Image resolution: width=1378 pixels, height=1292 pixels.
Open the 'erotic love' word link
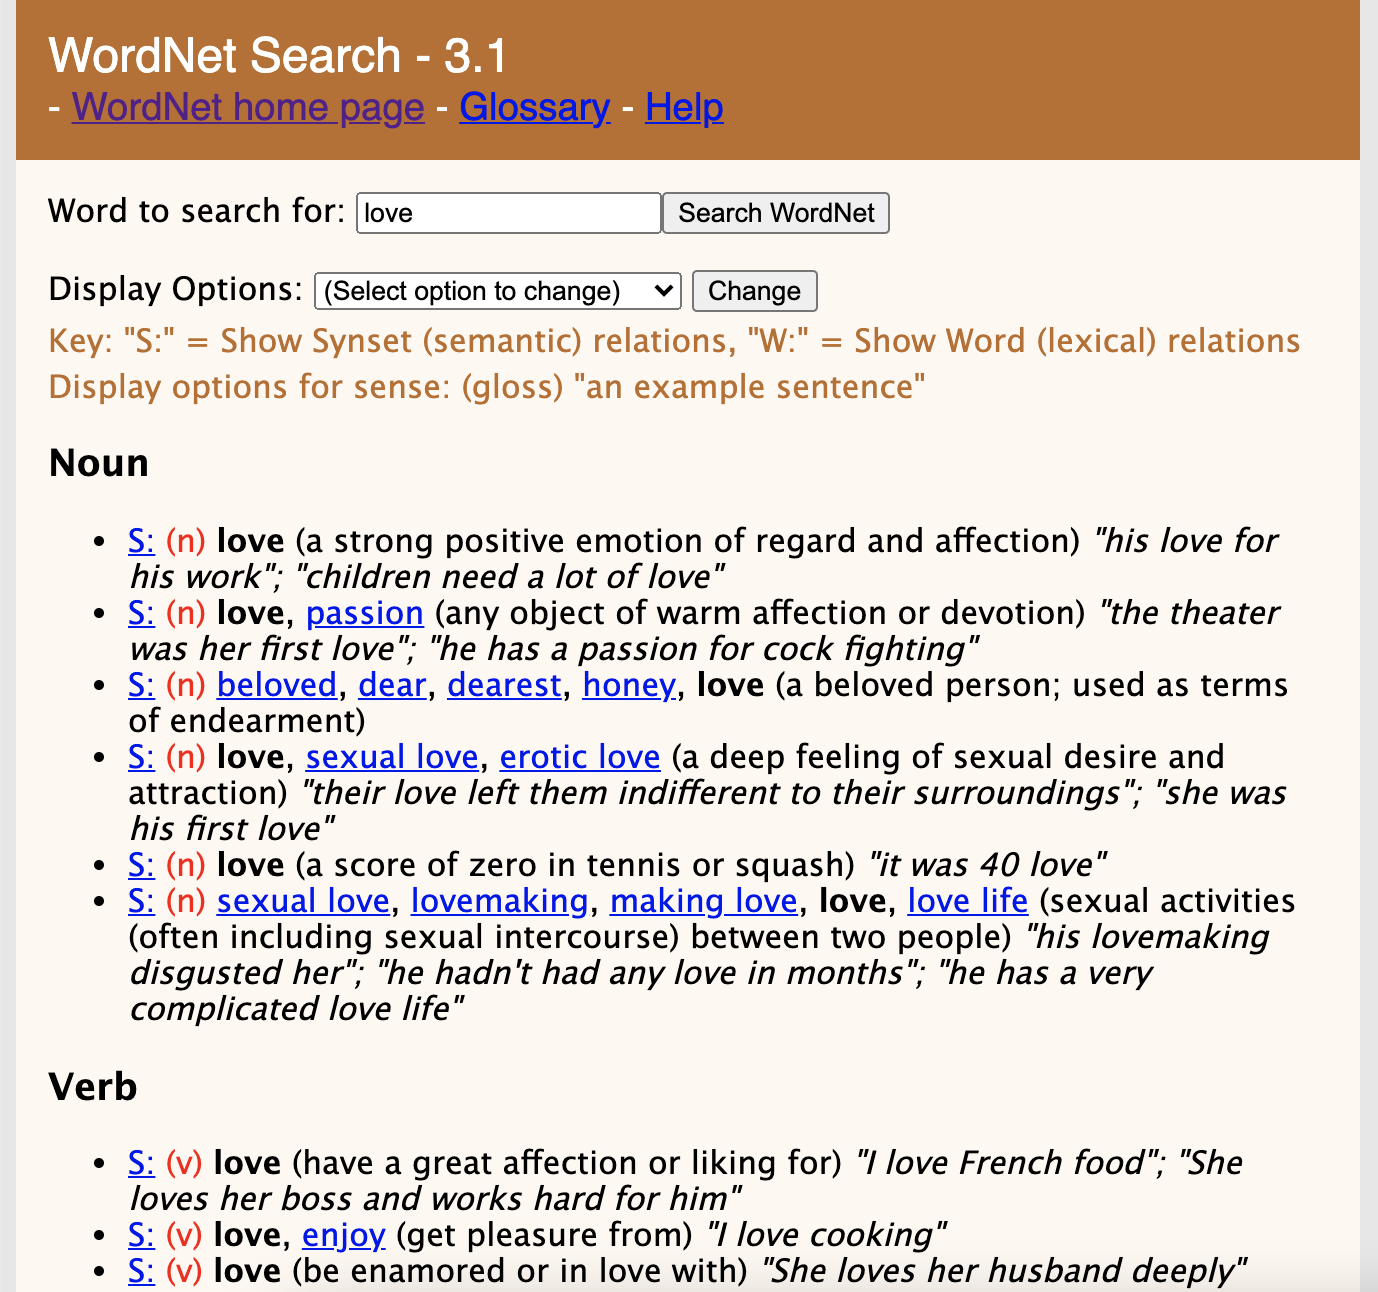pos(579,756)
